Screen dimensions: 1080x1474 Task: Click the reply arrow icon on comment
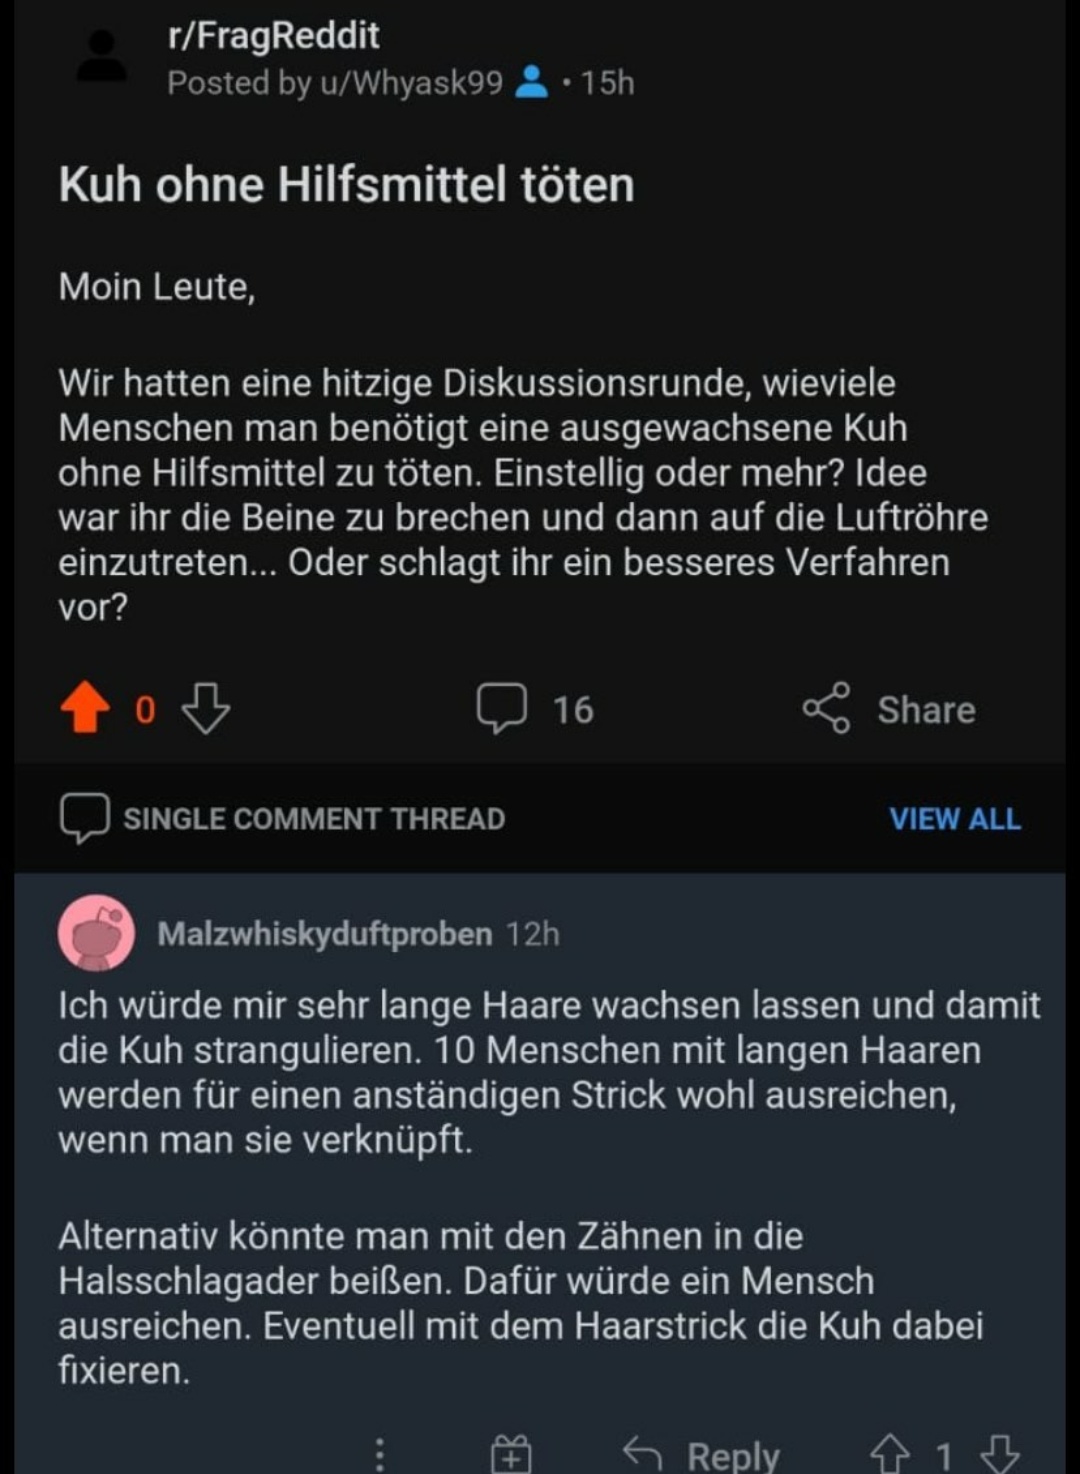643,1453
